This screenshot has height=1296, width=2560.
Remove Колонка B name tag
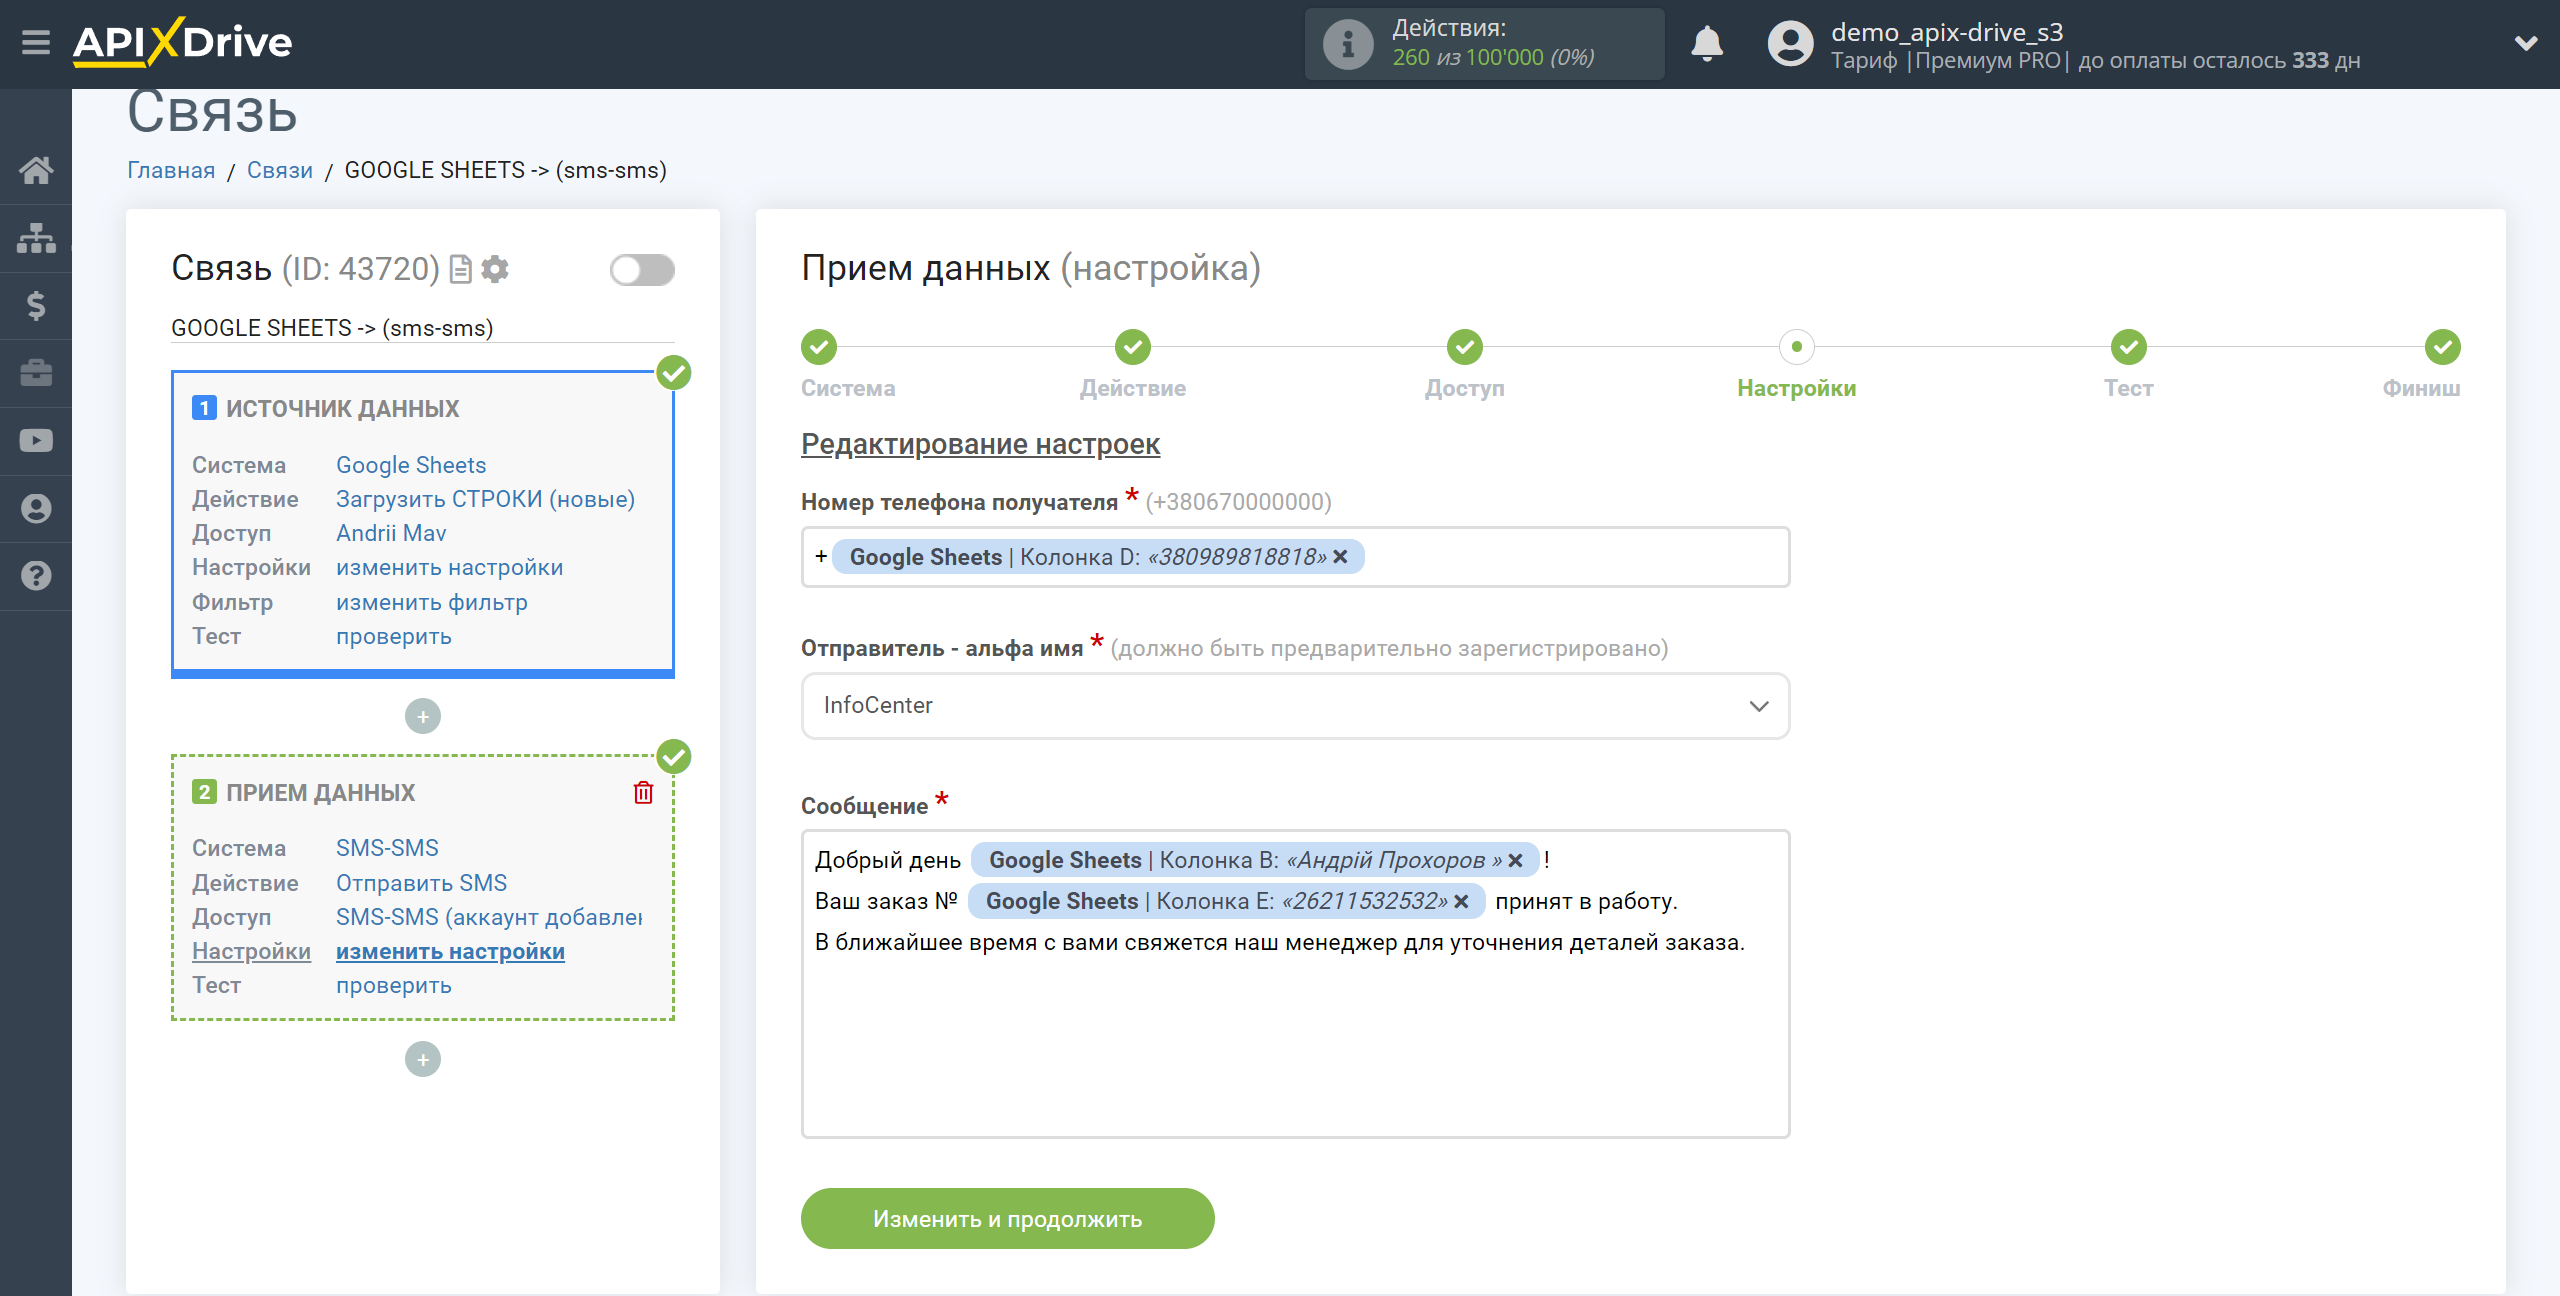pyautogui.click(x=1515, y=860)
